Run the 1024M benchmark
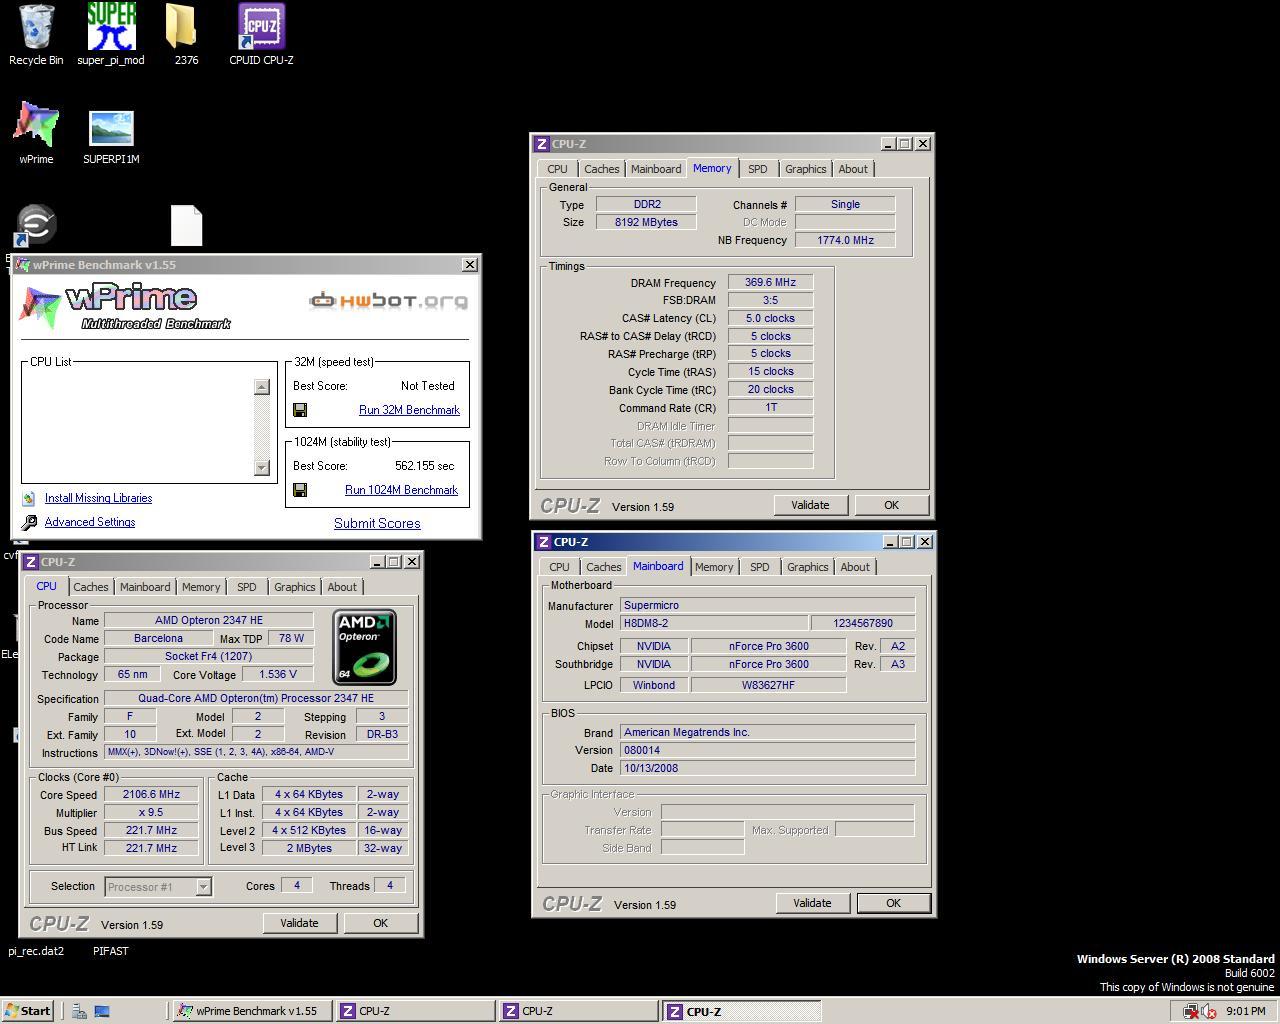Viewport: 1280px width, 1024px height. pyautogui.click(x=401, y=490)
